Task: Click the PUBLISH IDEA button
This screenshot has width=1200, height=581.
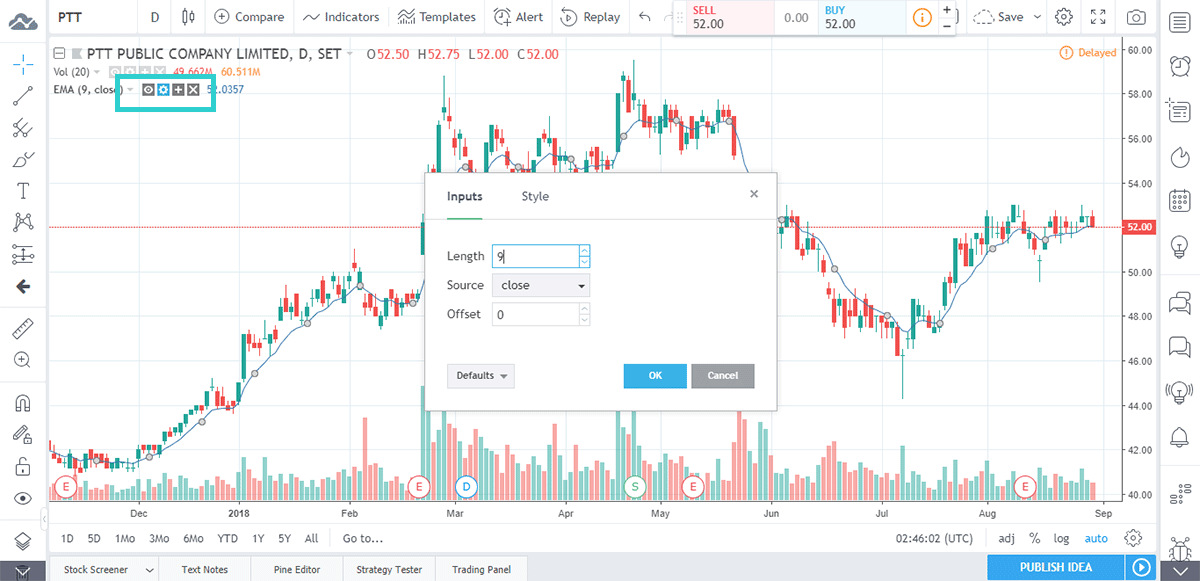Action: [x=1054, y=567]
